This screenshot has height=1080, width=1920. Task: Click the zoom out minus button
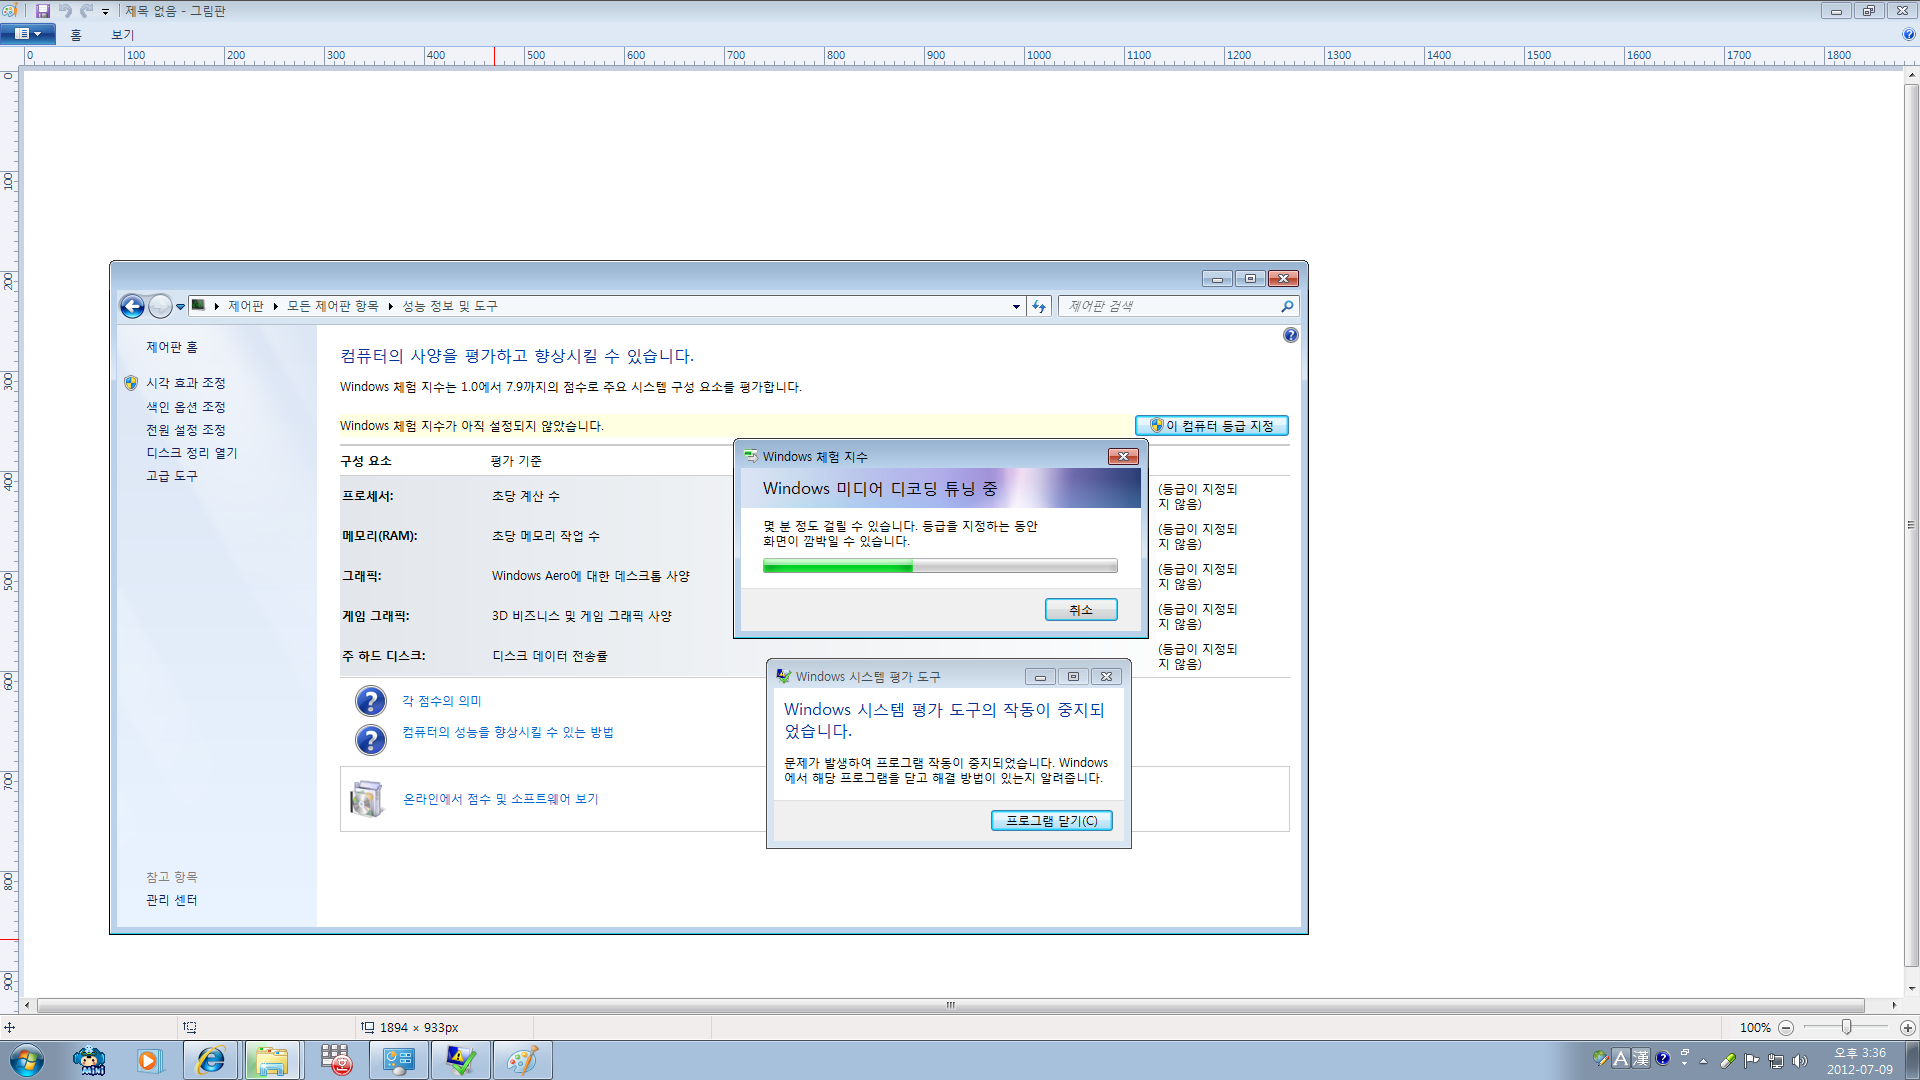coord(1786,1028)
